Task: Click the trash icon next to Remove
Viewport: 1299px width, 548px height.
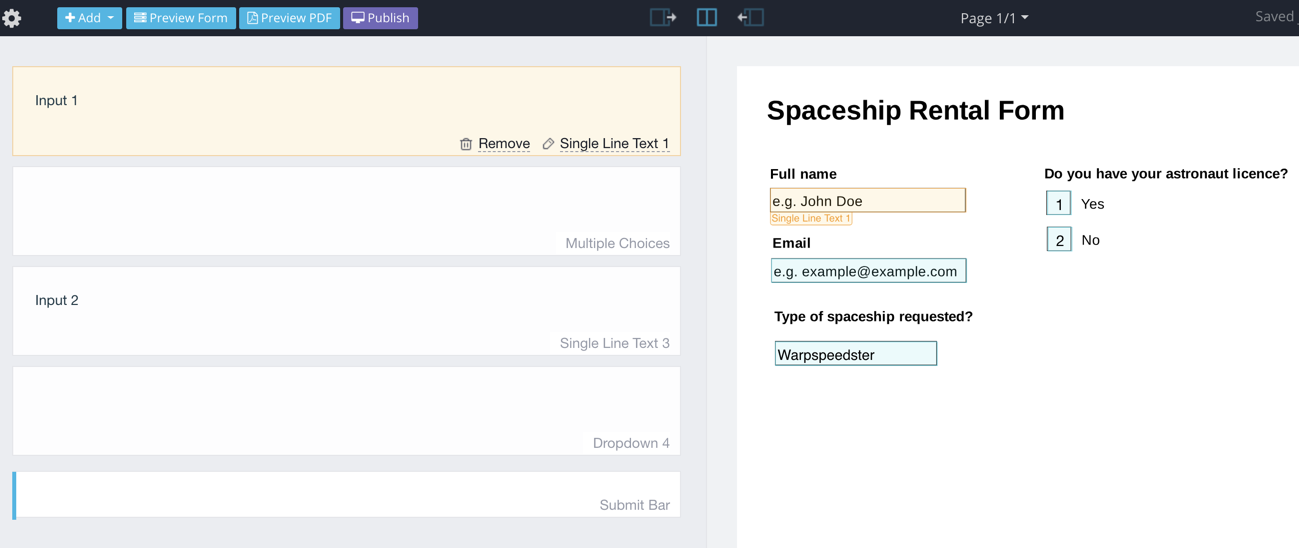Action: pos(466,144)
